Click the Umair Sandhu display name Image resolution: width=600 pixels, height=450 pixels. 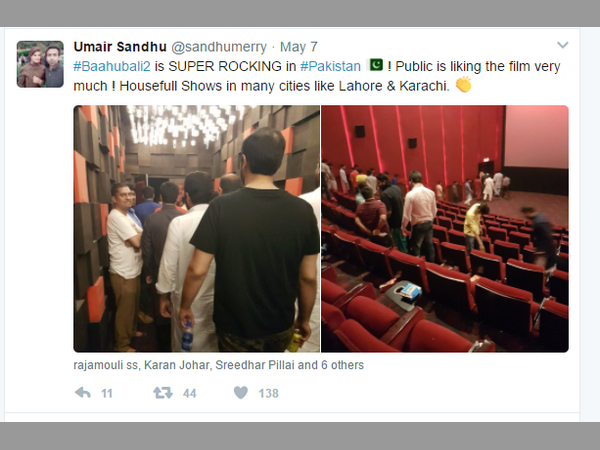(120, 47)
